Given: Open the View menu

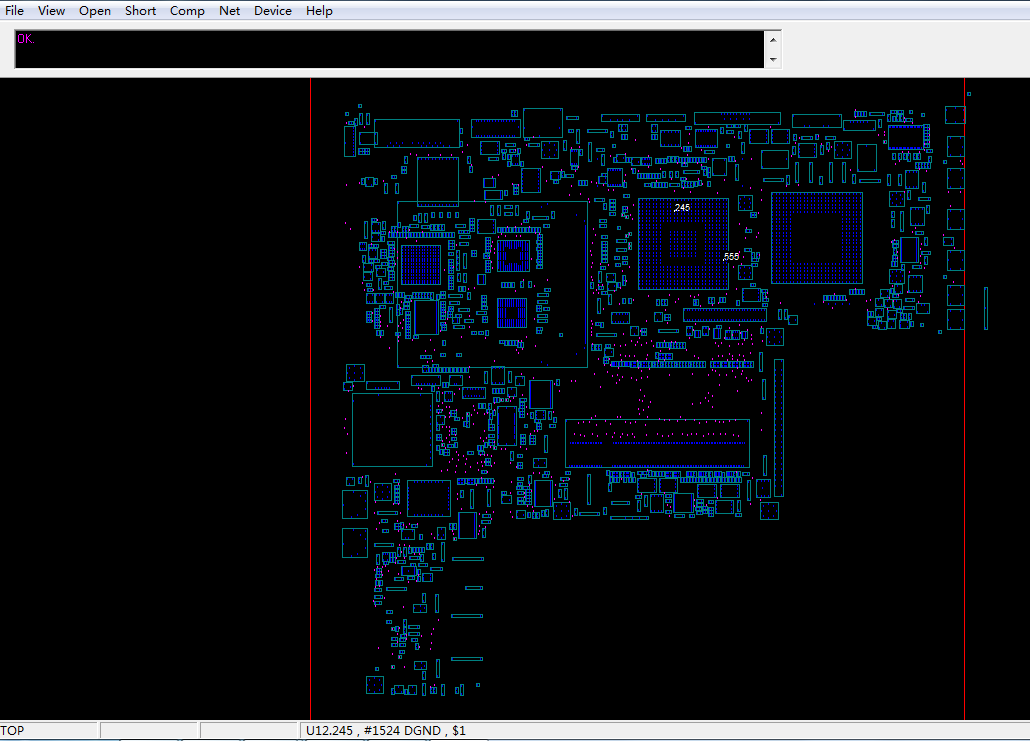Looking at the screenshot, I should tap(51, 11).
